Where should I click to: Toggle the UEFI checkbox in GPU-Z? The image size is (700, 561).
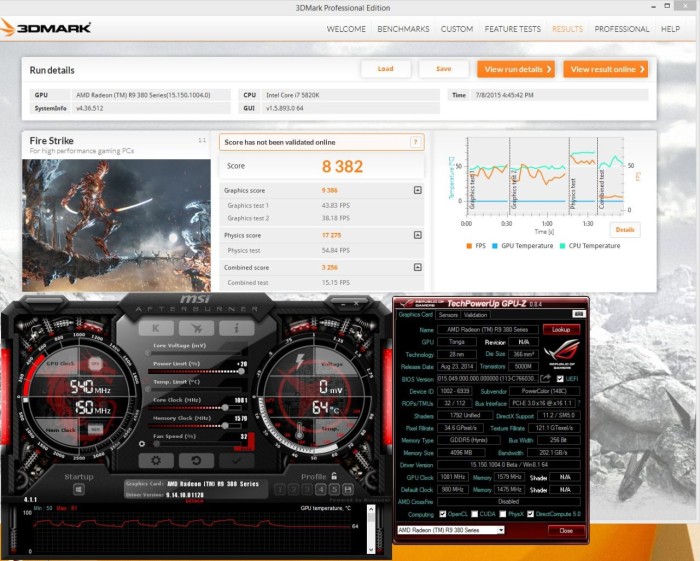click(x=560, y=378)
